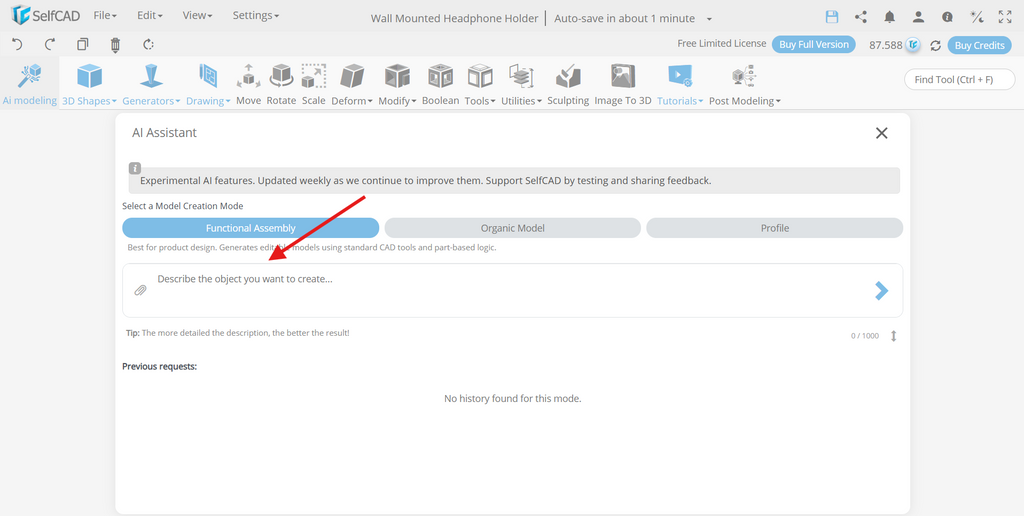The height and width of the screenshot is (516, 1024).
Task: Click the undo arrow icon
Action: tap(18, 44)
